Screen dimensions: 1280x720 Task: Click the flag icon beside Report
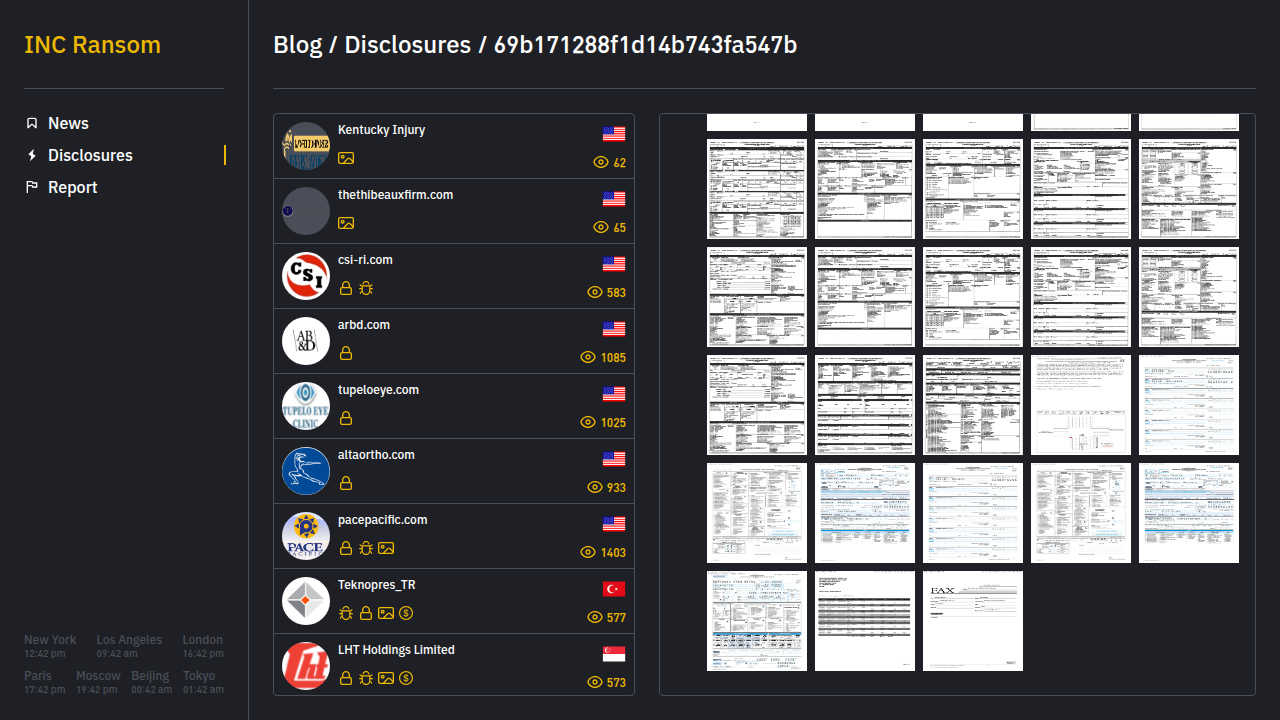[x=32, y=187]
